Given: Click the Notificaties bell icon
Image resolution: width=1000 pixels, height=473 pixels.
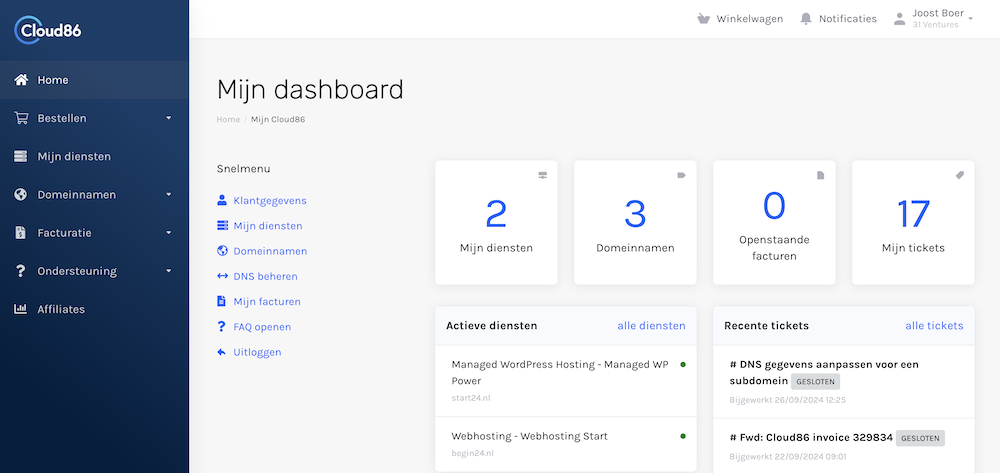Looking at the screenshot, I should point(806,19).
